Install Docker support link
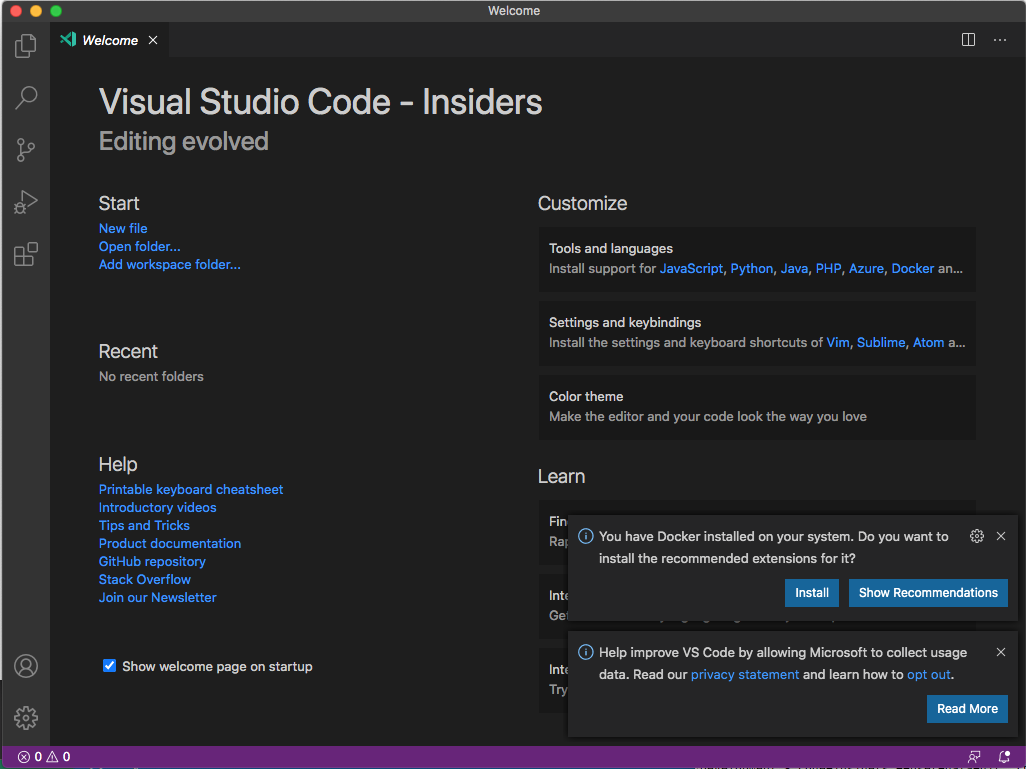This screenshot has height=769, width=1026. [912, 268]
